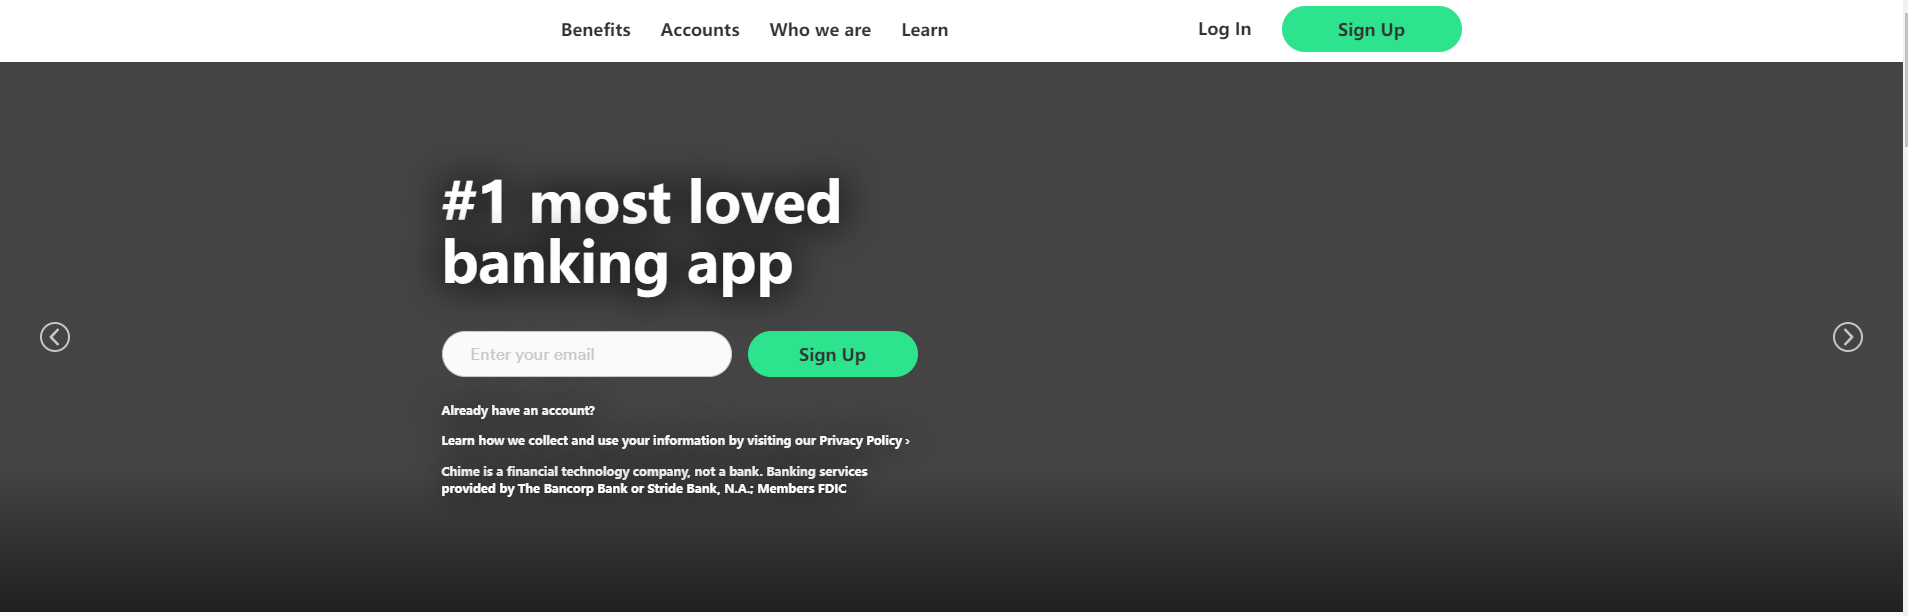The width and height of the screenshot is (1908, 616).
Task: Click the Log In link
Action: point(1224,29)
